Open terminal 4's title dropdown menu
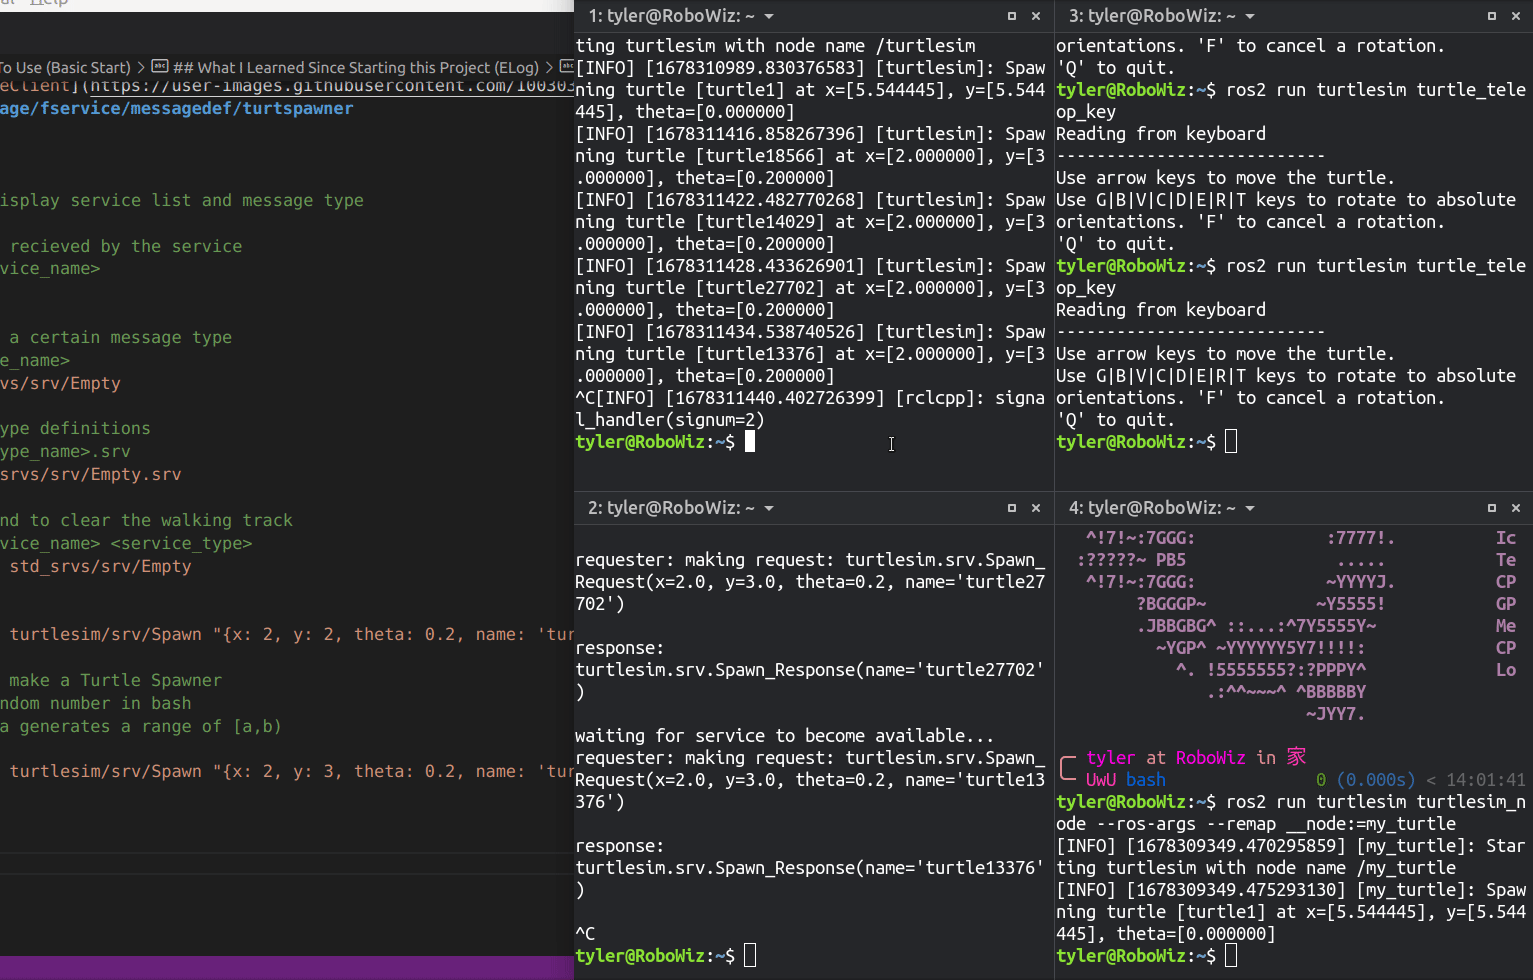This screenshot has width=1533, height=980. tap(1248, 507)
